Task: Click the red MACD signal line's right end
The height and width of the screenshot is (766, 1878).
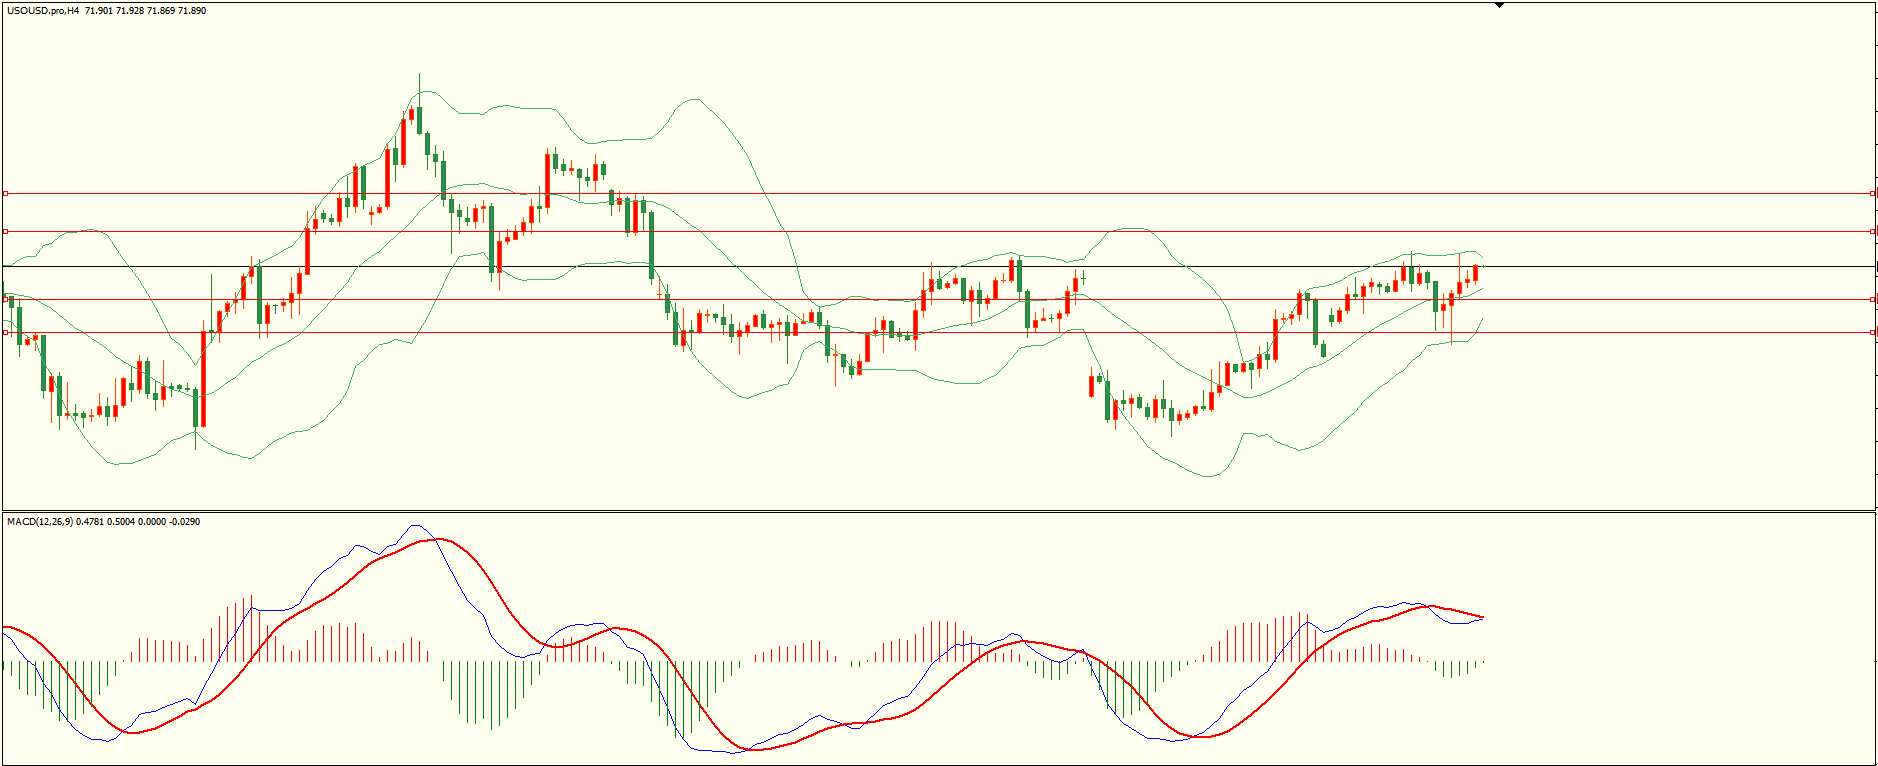Action: 1482,617
